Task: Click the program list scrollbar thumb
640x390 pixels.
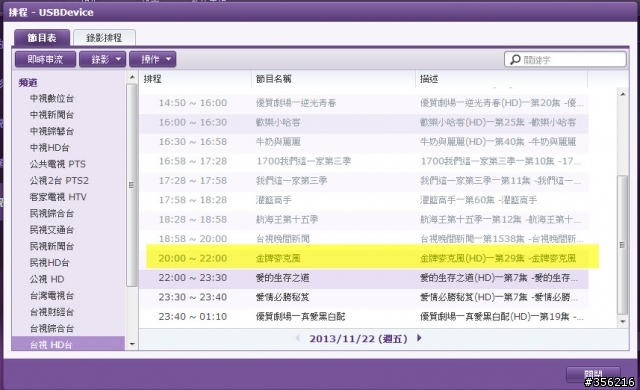Action: (x=622, y=245)
